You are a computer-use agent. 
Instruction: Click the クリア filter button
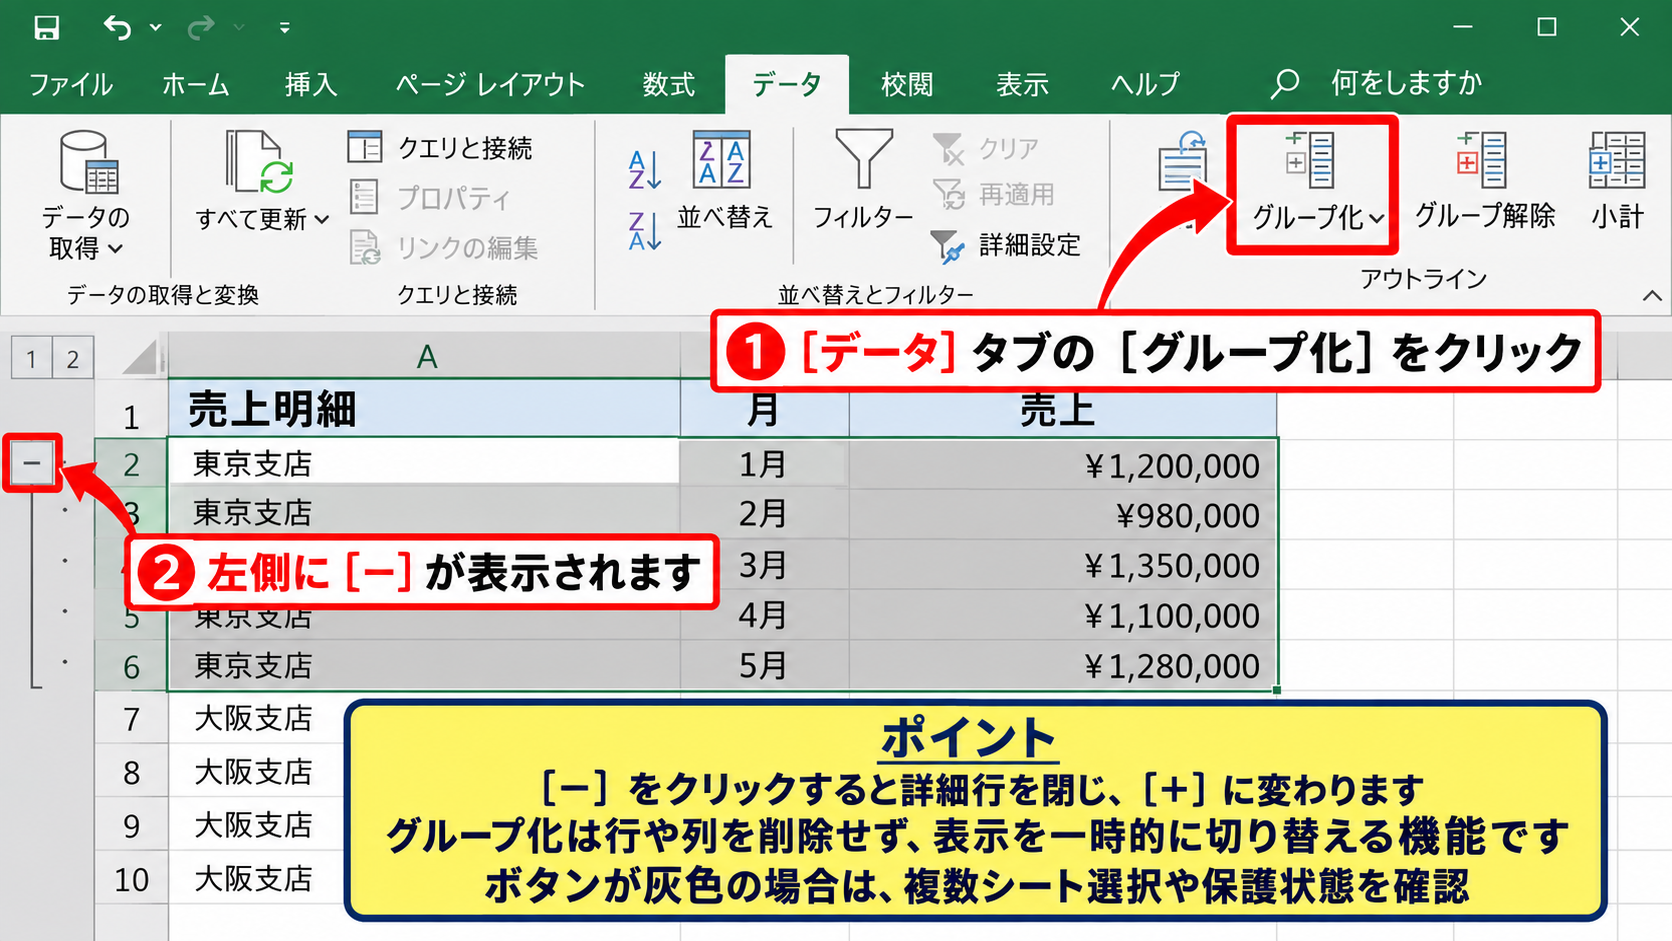[986, 148]
